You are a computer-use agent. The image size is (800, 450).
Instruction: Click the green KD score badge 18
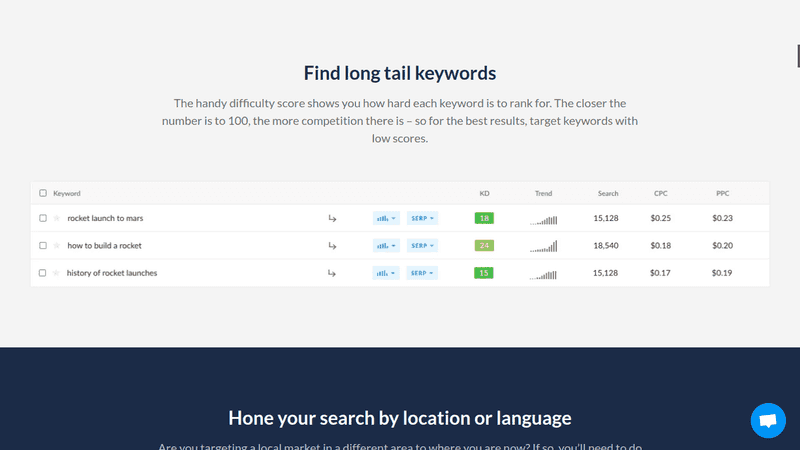coord(484,218)
